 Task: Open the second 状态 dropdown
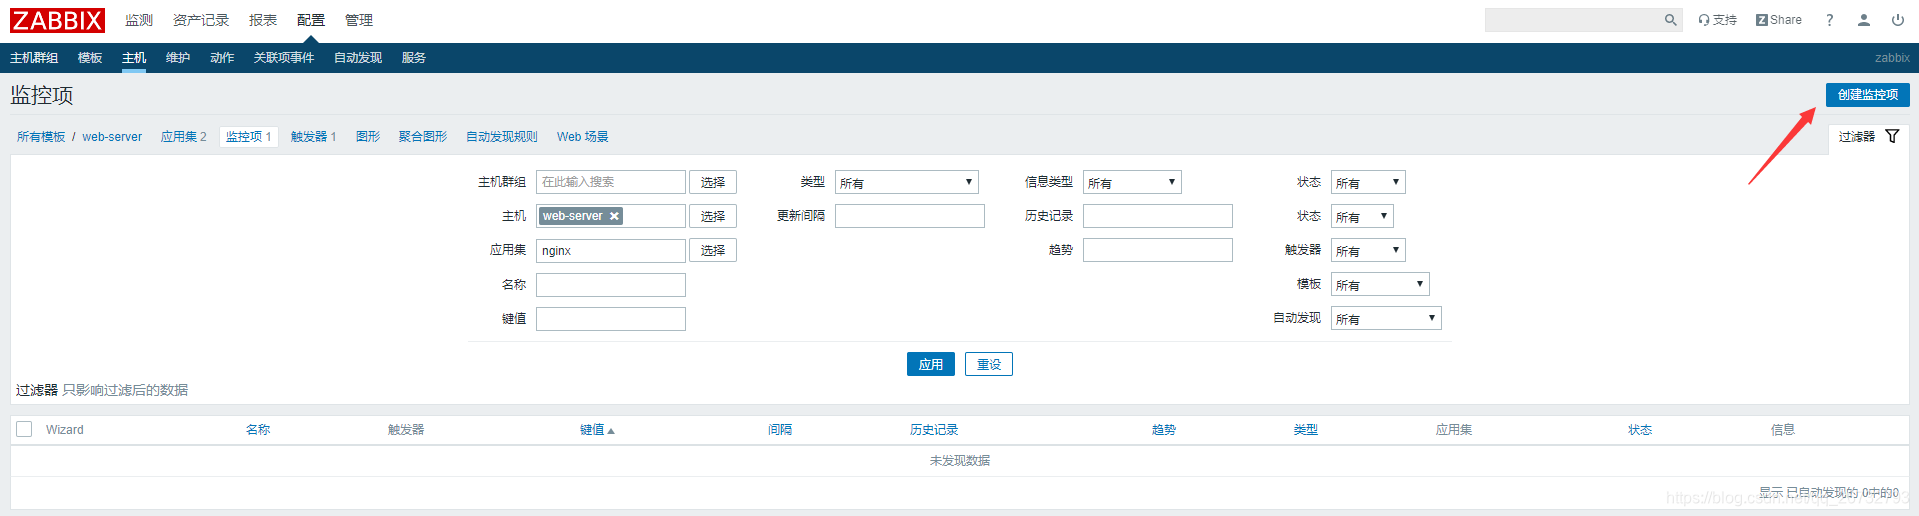(x=1362, y=216)
